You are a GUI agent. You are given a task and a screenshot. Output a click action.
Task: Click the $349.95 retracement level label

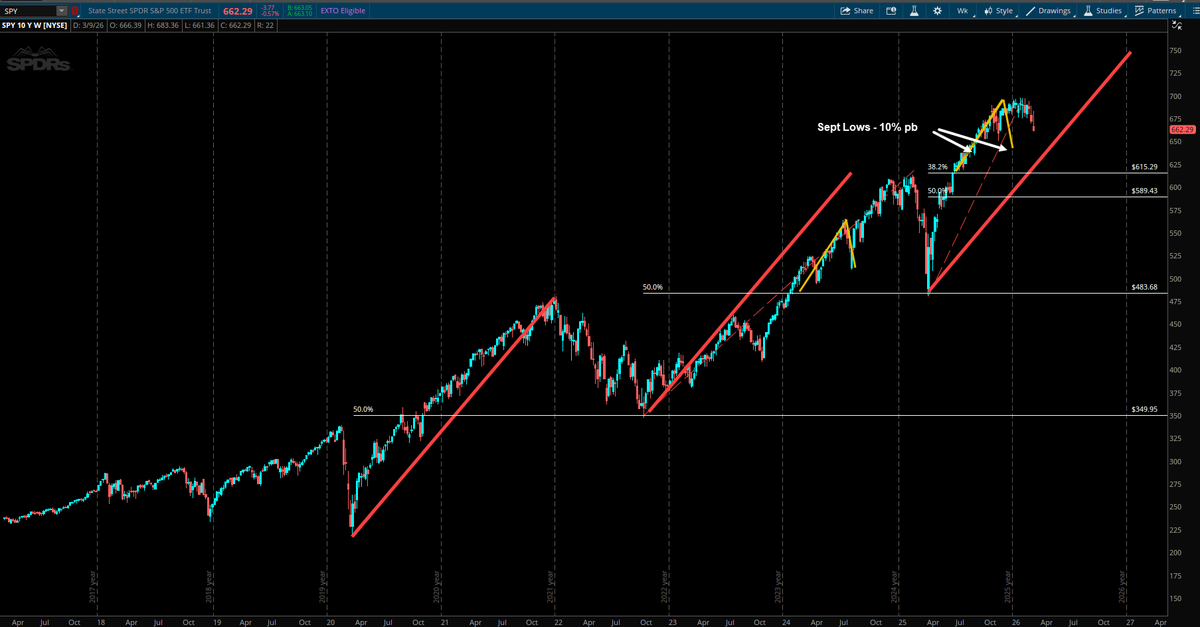pyautogui.click(x=1144, y=409)
